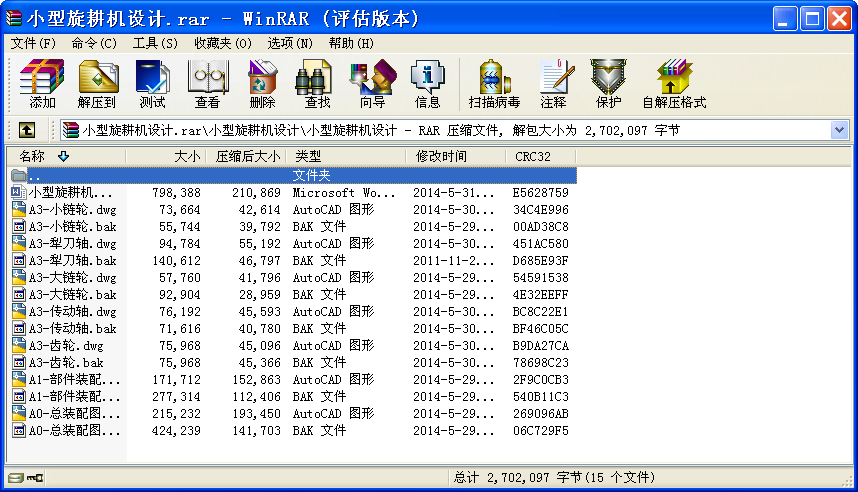Open the 文件(F) menu

33,43
